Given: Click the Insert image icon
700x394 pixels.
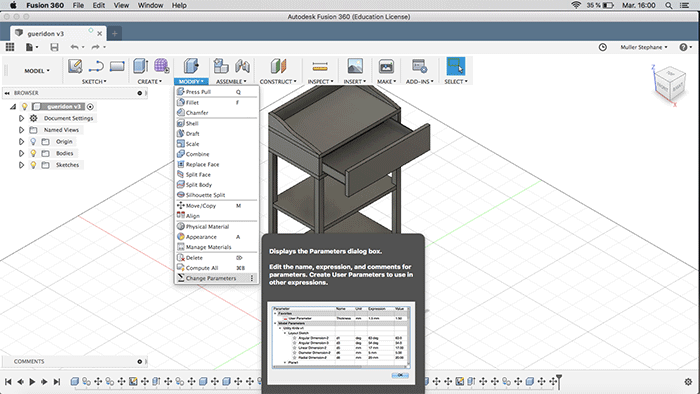Looking at the screenshot, I should (x=355, y=66).
